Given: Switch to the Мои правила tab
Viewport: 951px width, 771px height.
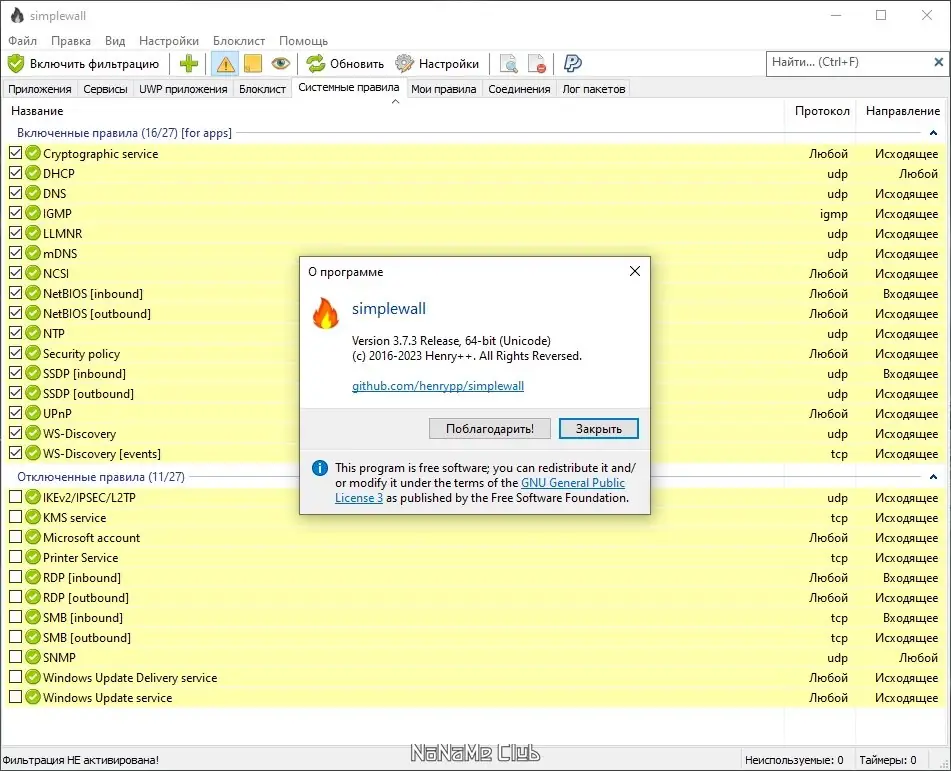Looking at the screenshot, I should click(443, 89).
